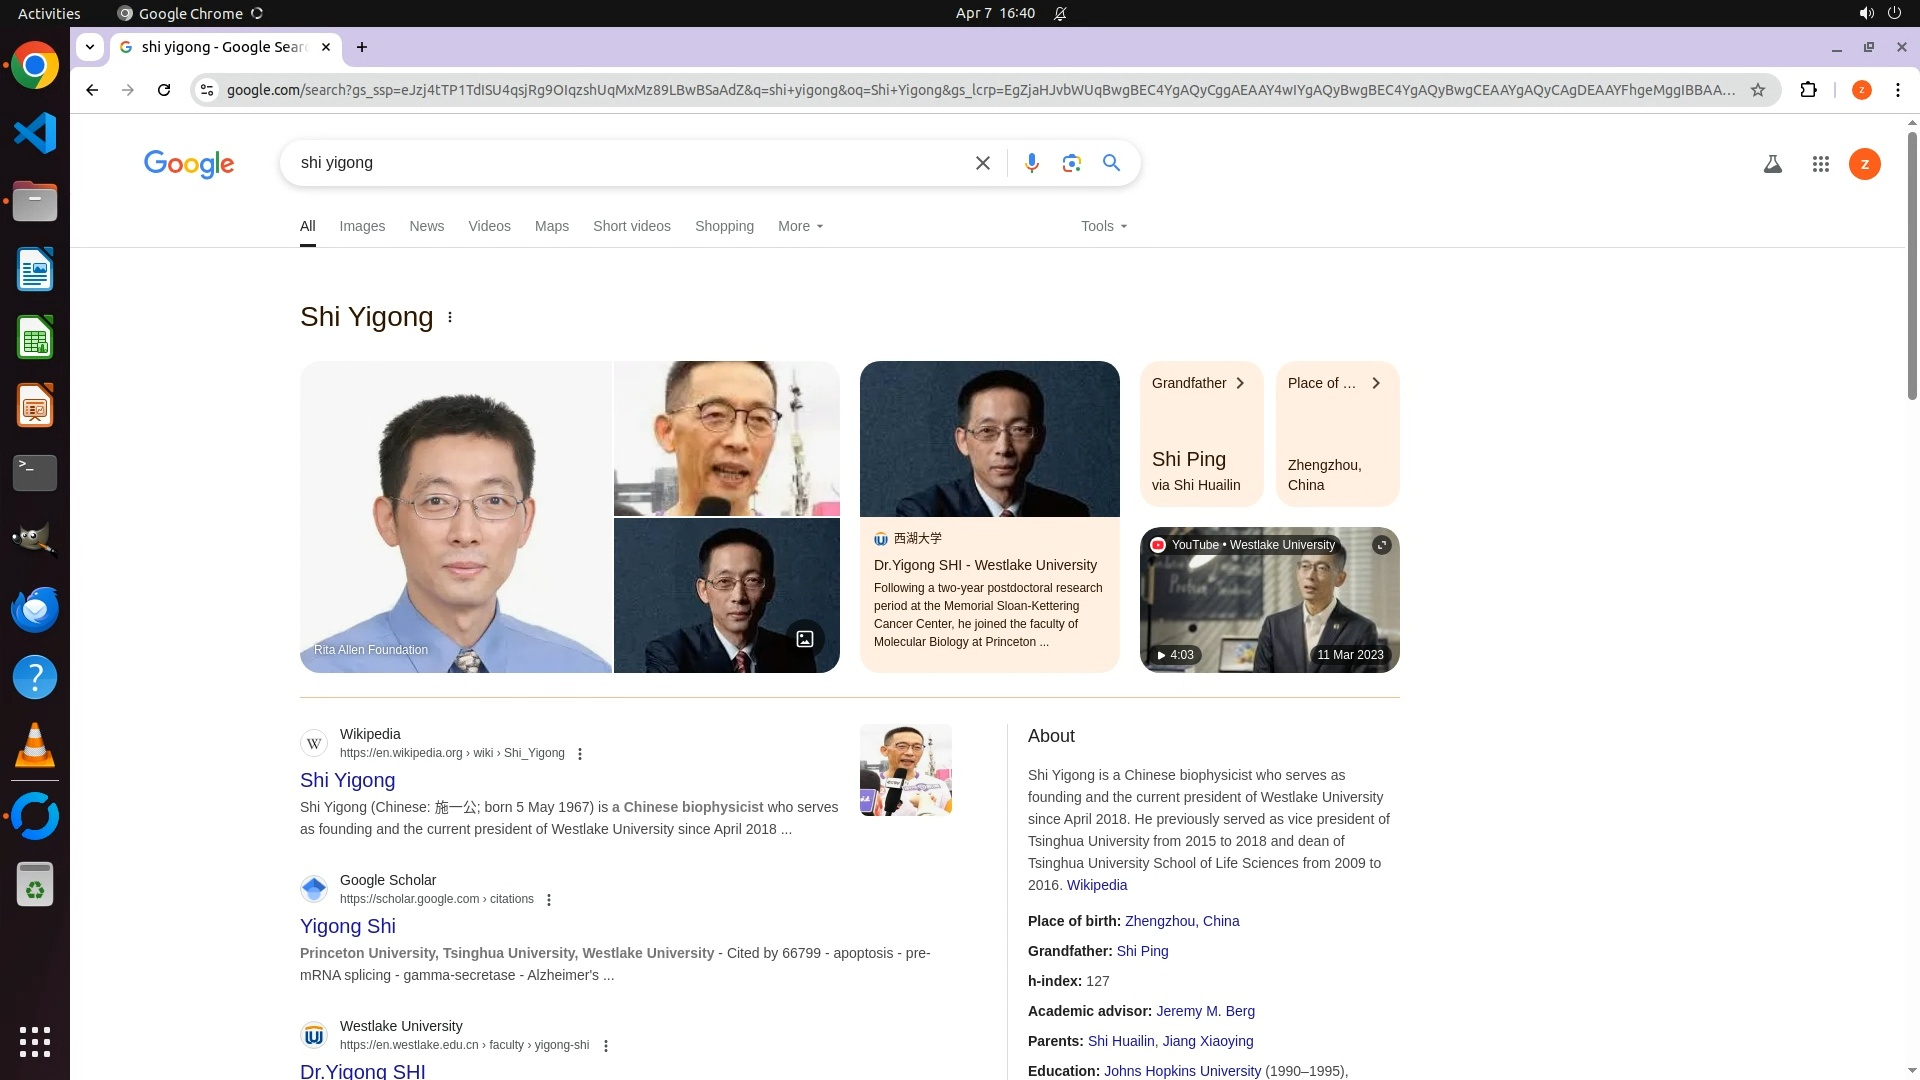Expand the Grandfather Shi Ping card

pyautogui.click(x=1201, y=433)
